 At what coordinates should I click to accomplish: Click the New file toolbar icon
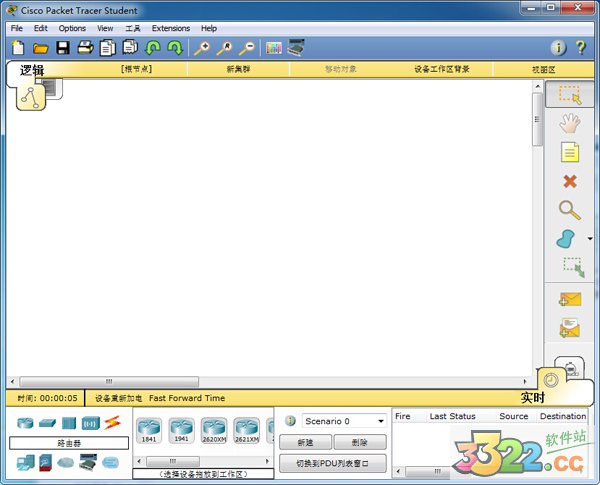pyautogui.click(x=18, y=48)
